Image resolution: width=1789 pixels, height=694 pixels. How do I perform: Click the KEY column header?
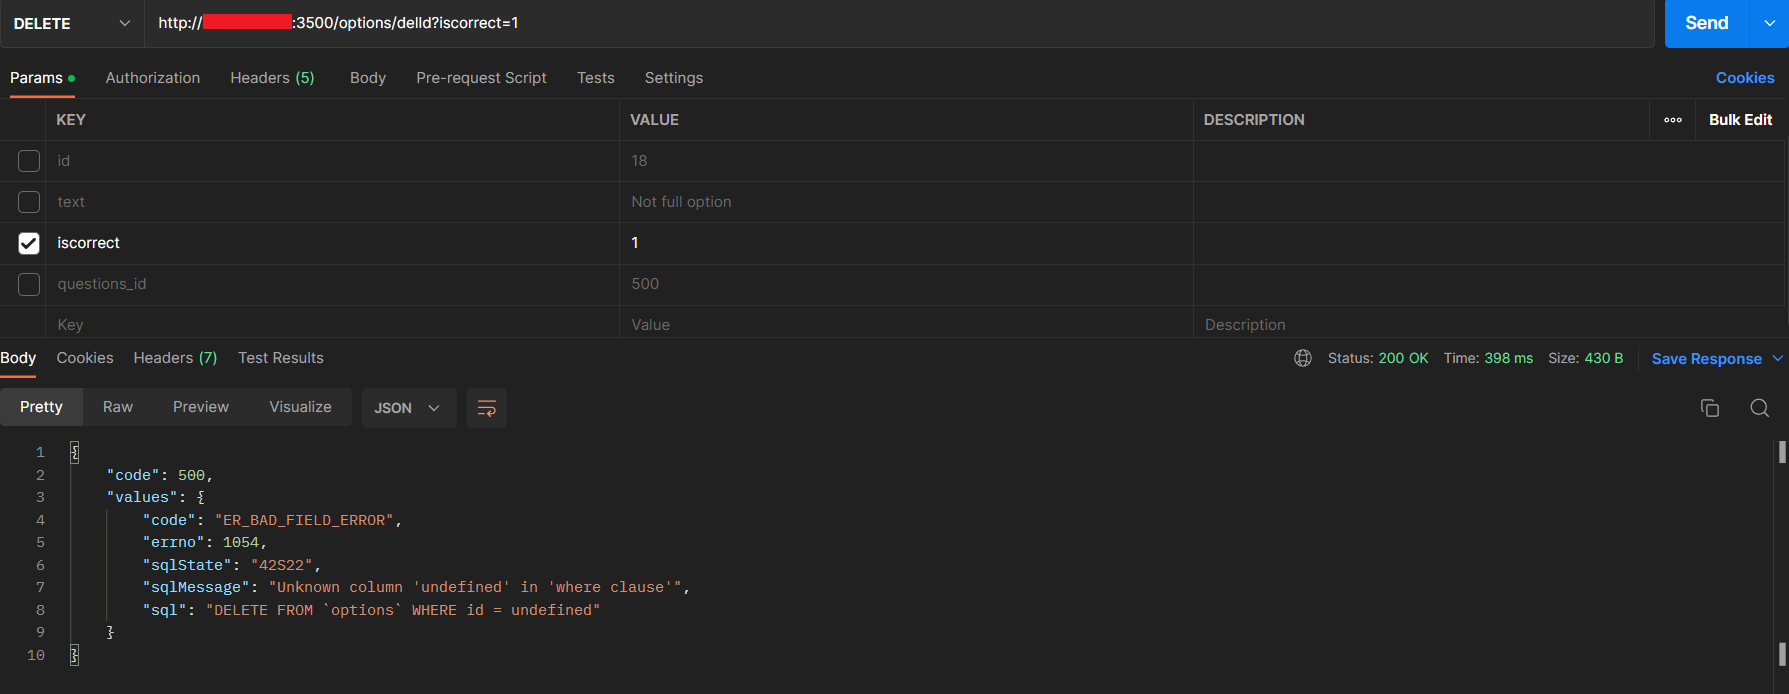(x=71, y=120)
